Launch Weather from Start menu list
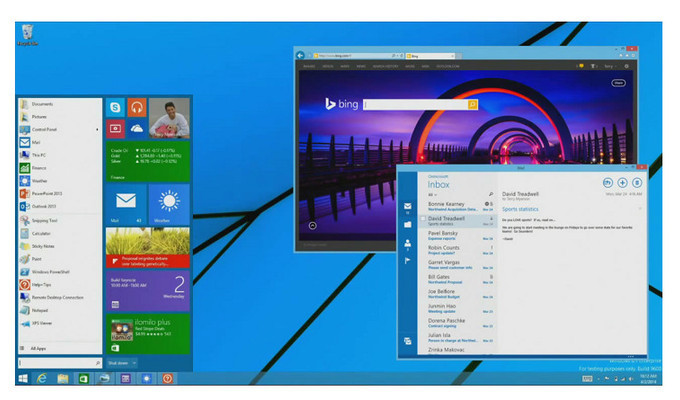Viewport: 680px width, 400px height. click(x=60, y=180)
